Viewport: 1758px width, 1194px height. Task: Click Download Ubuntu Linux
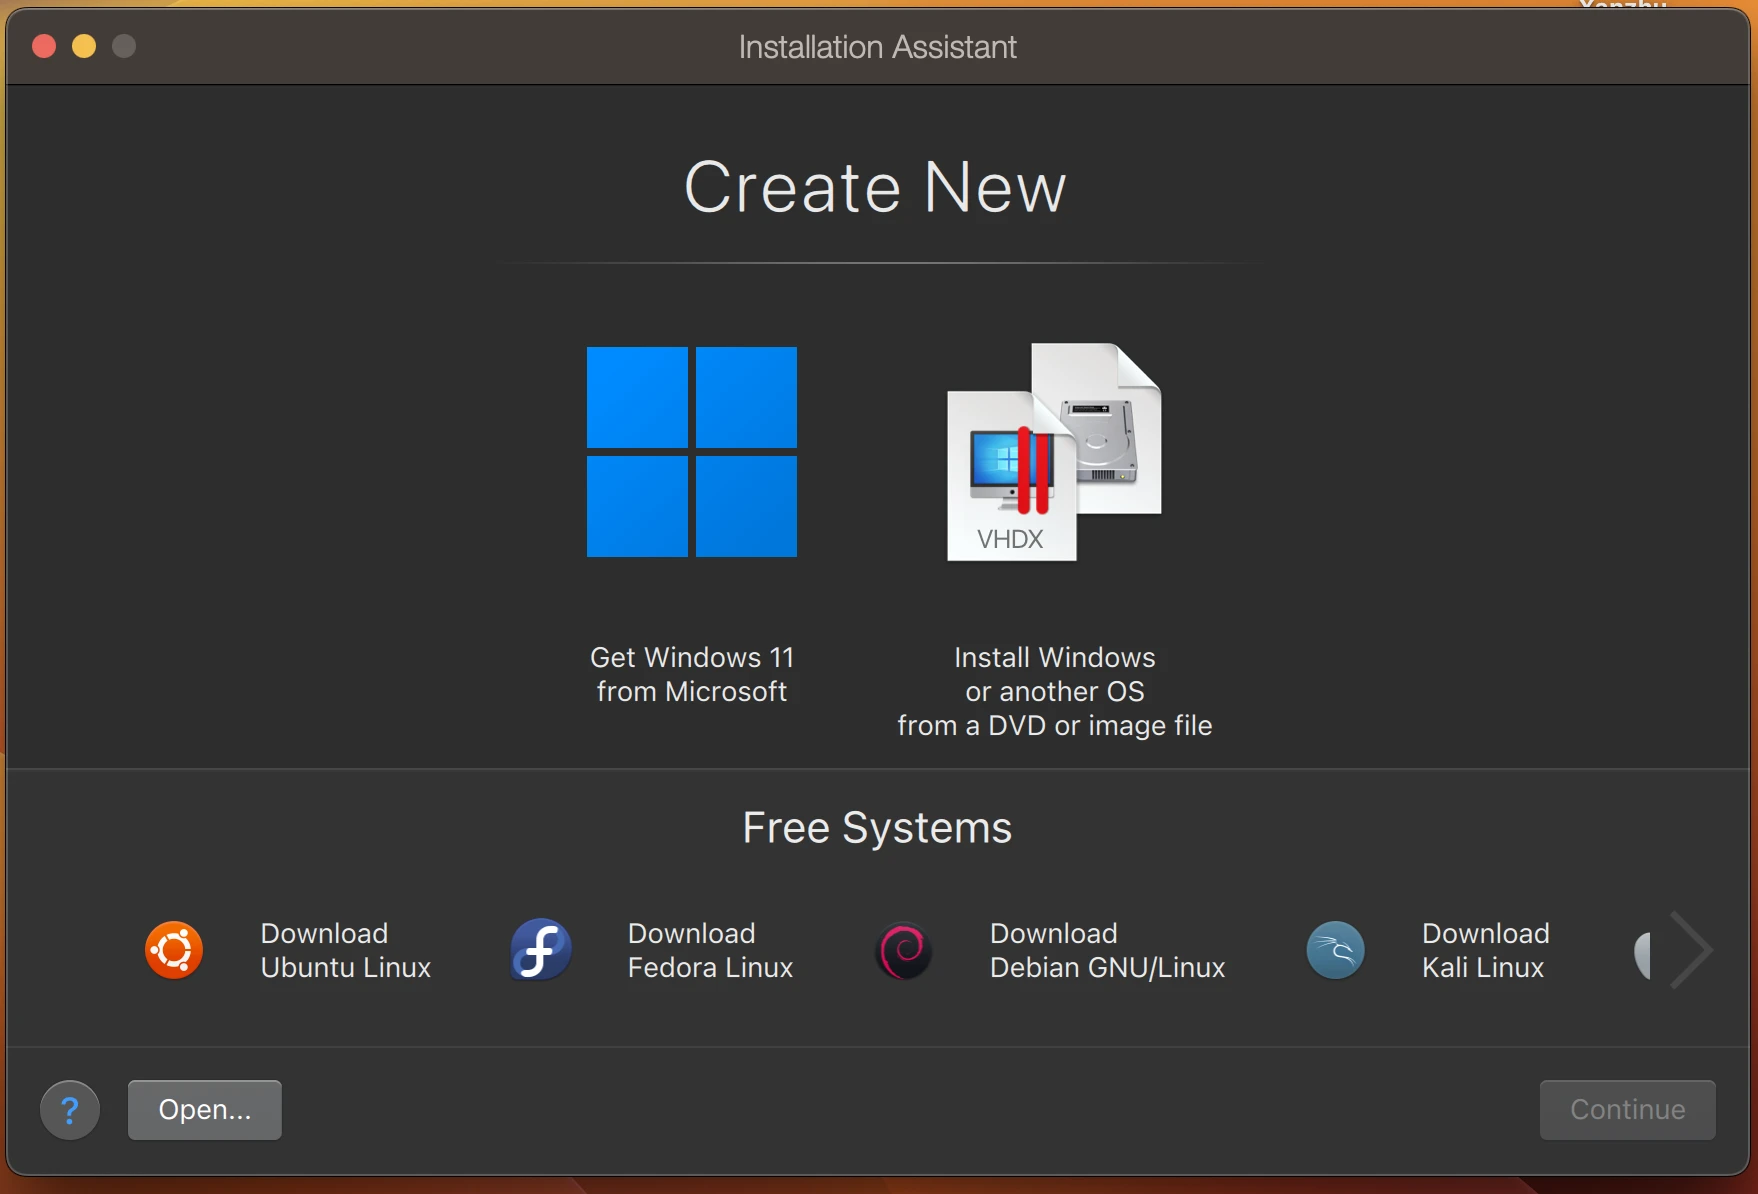[345, 950]
